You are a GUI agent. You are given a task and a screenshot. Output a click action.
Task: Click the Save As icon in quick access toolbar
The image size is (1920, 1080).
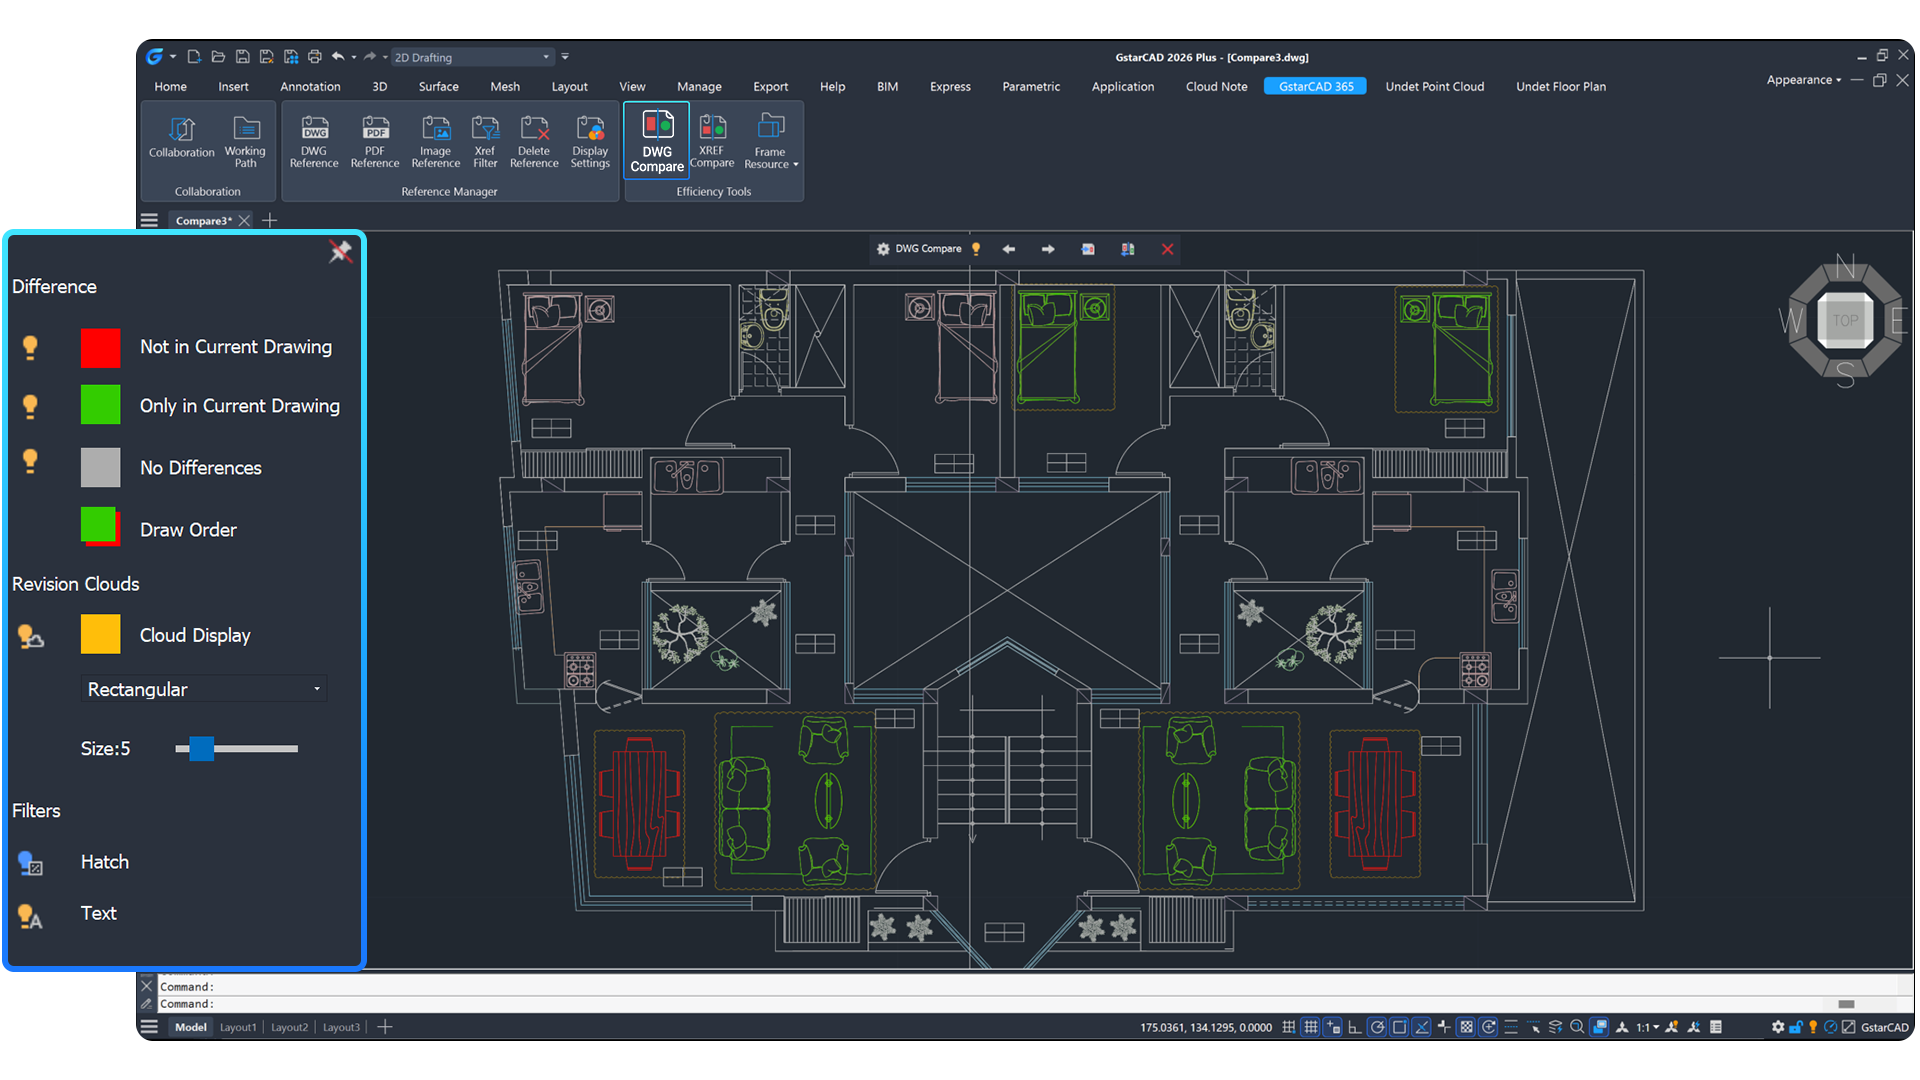[x=266, y=57]
